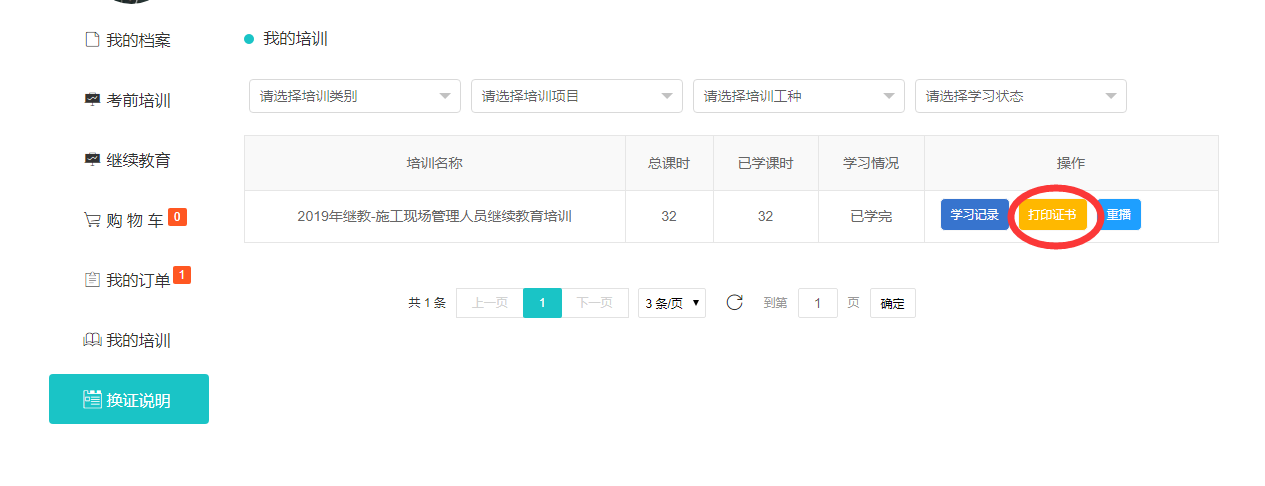Open the 请选择培训项目 dropdown
This screenshot has width=1265, height=486.
(x=576, y=96)
